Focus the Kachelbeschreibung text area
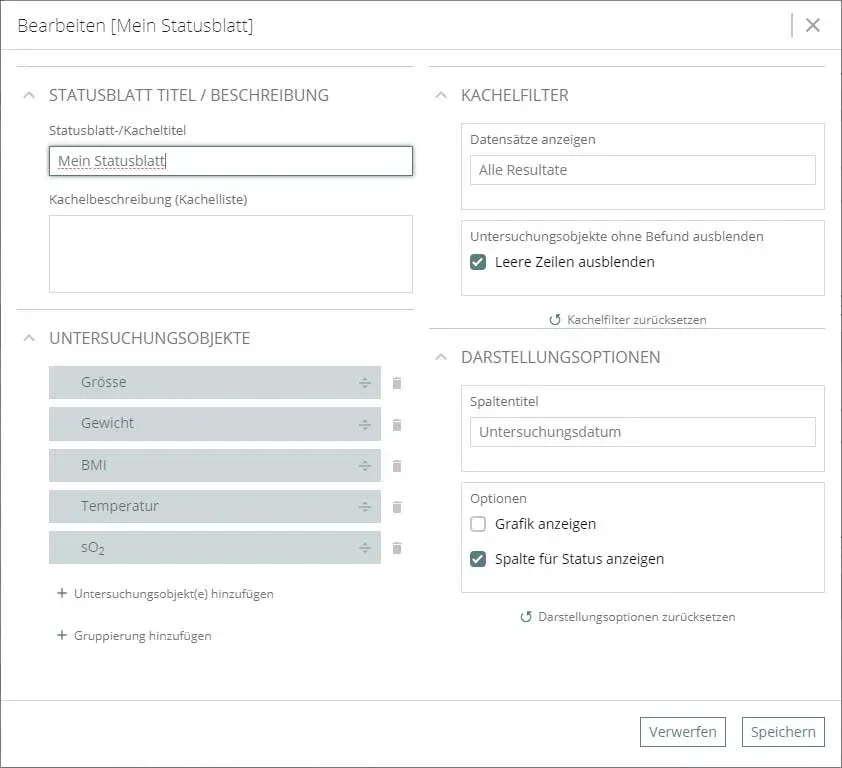842x768 pixels. 231,254
